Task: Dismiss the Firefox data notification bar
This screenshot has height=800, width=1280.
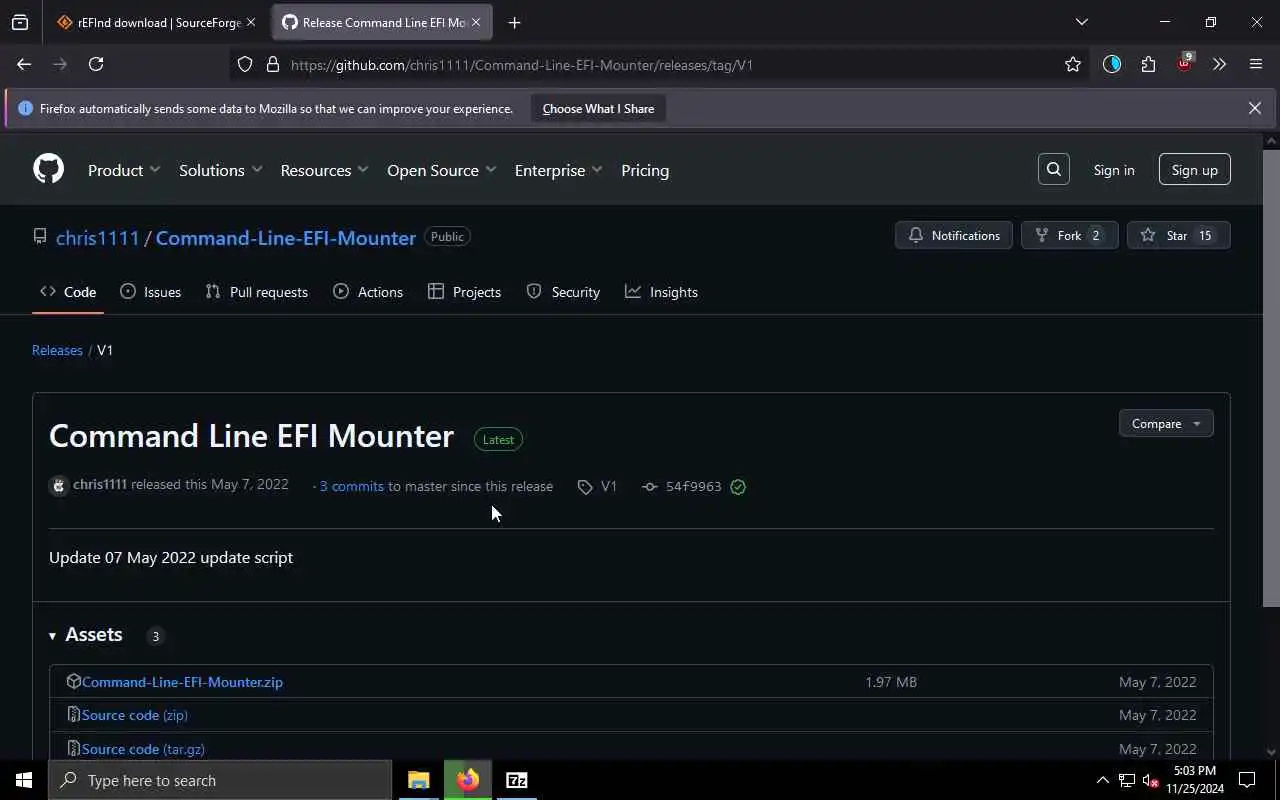Action: 1254,108
